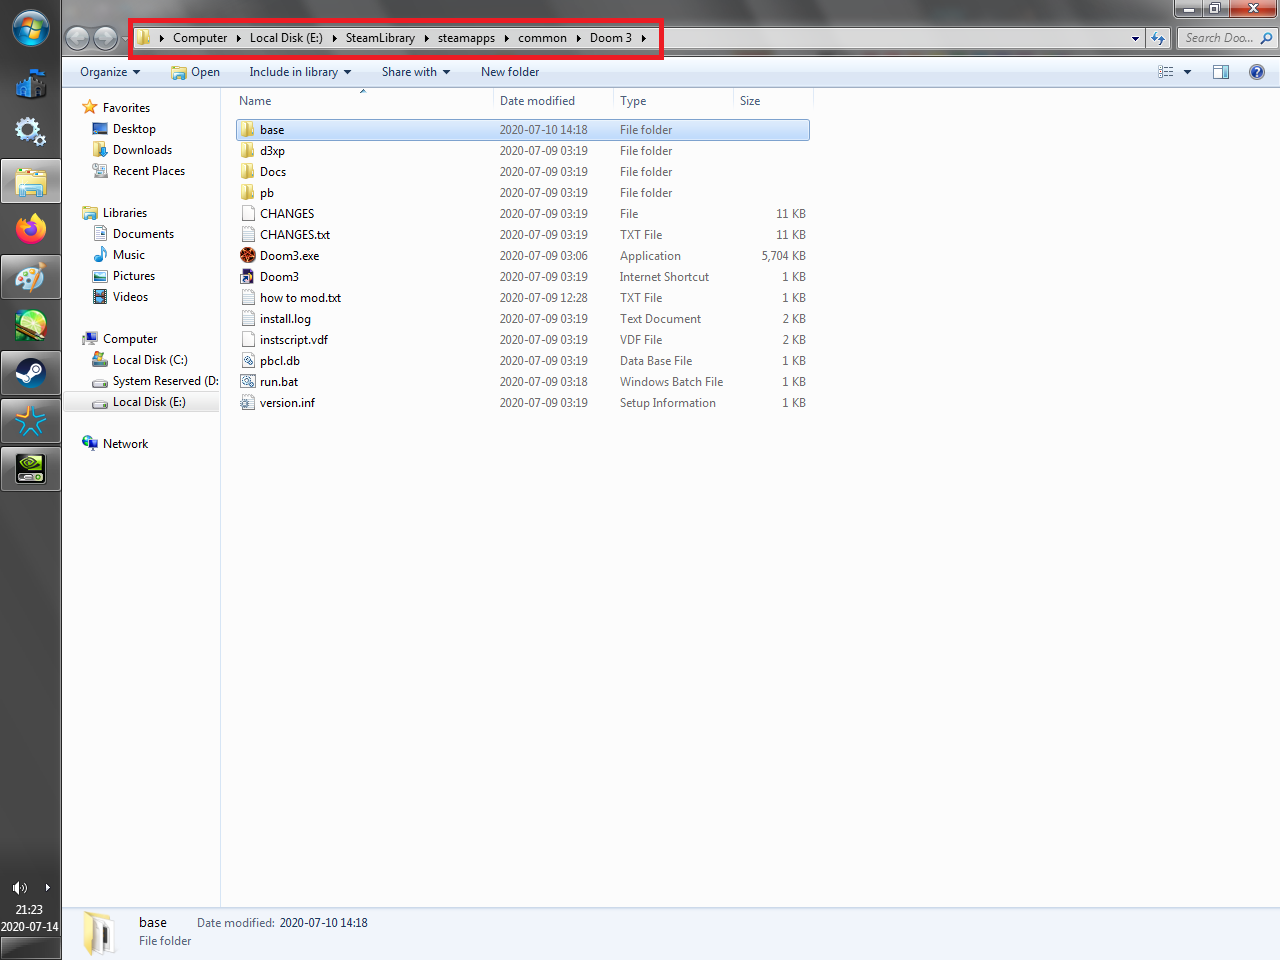Select the pb folder icon
The image size is (1280, 960).
(x=248, y=193)
